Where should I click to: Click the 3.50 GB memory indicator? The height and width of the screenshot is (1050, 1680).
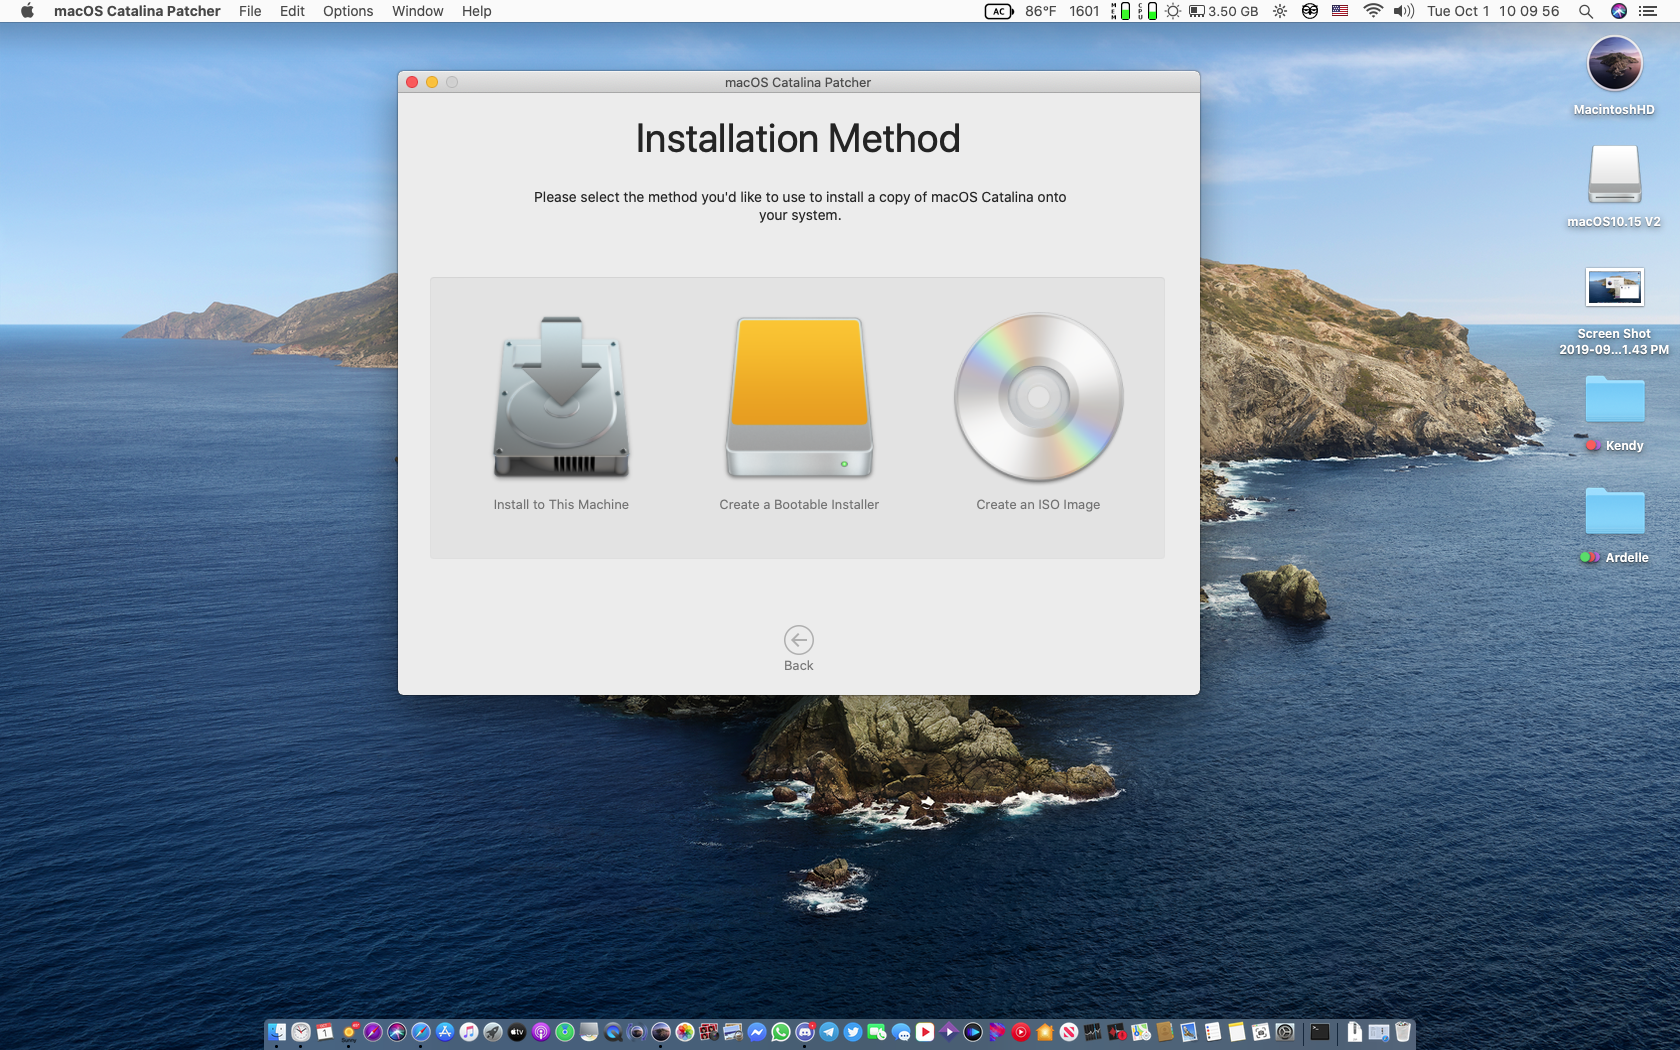point(1223,11)
